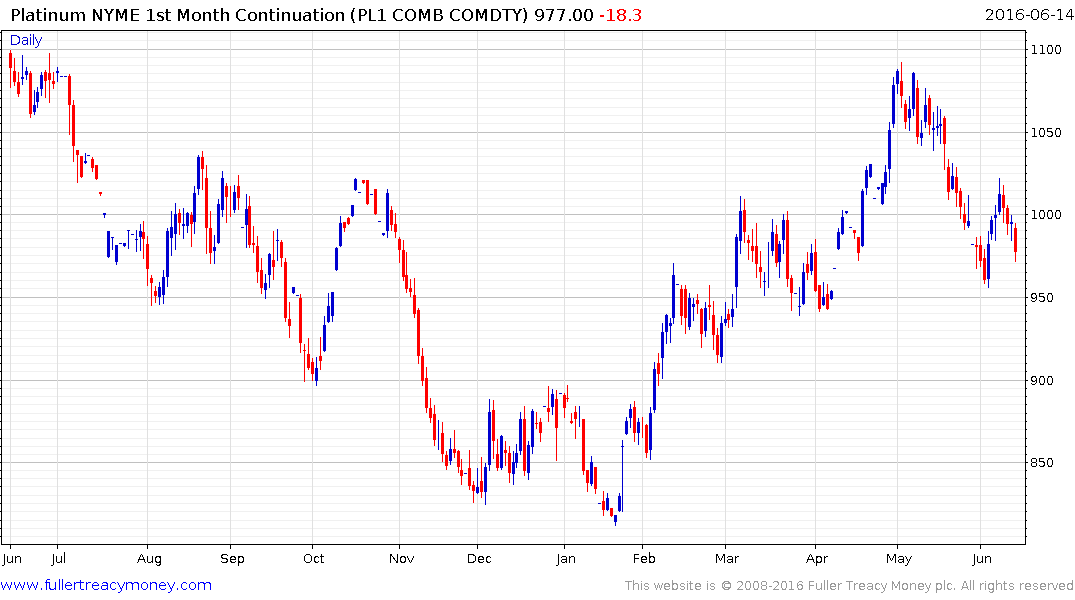The width and height of the screenshot is (1075, 600).
Task: Click the Mar month label on the time axis
Action: [727, 558]
